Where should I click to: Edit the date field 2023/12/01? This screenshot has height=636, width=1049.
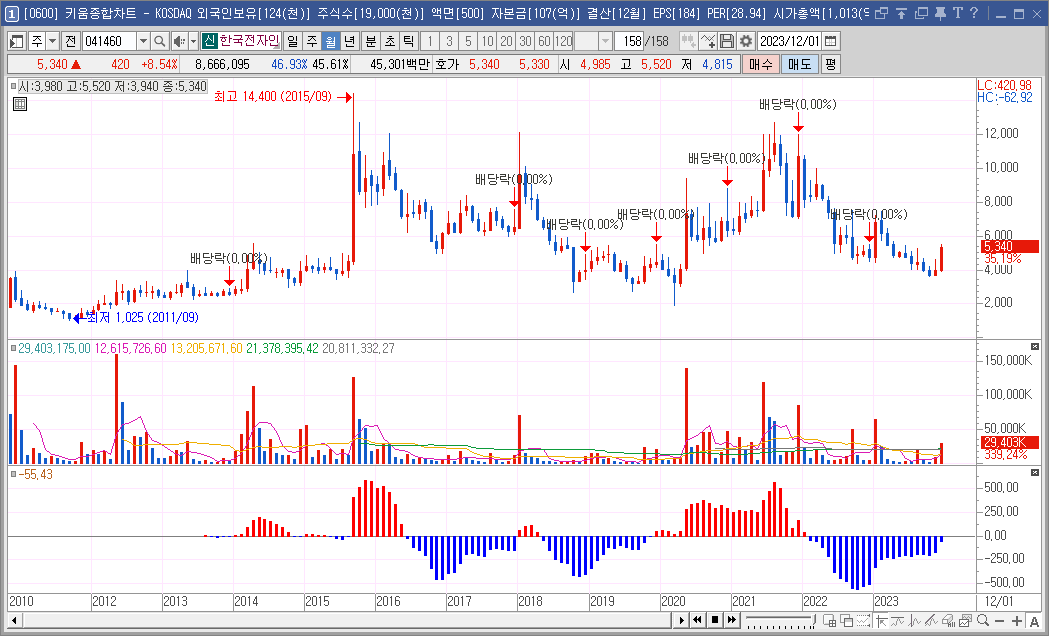click(x=789, y=41)
